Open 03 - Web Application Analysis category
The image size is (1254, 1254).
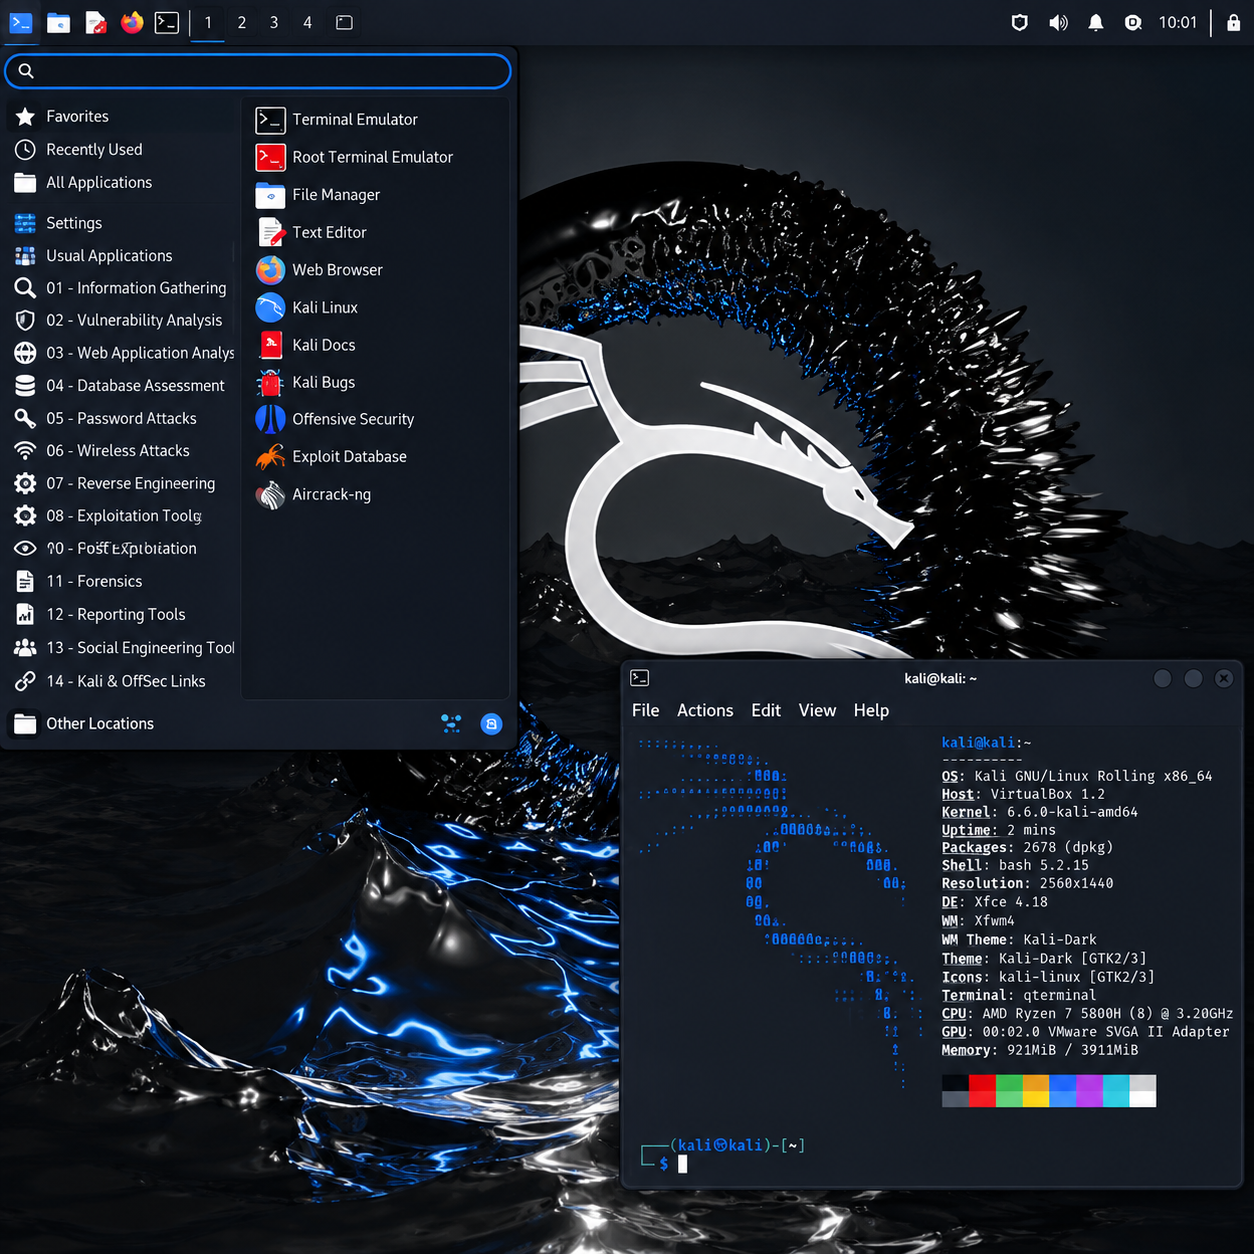122,353
